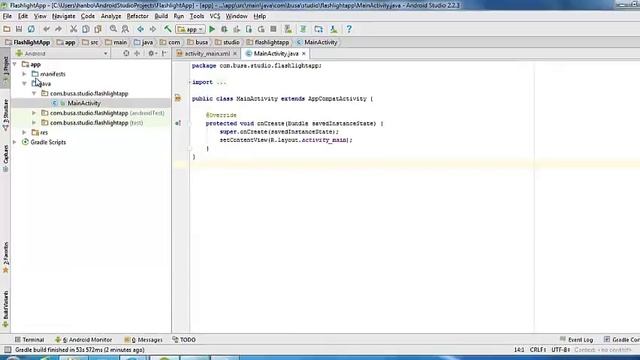
Task: Click the CRLF line separator status
Action: [x=538, y=350]
